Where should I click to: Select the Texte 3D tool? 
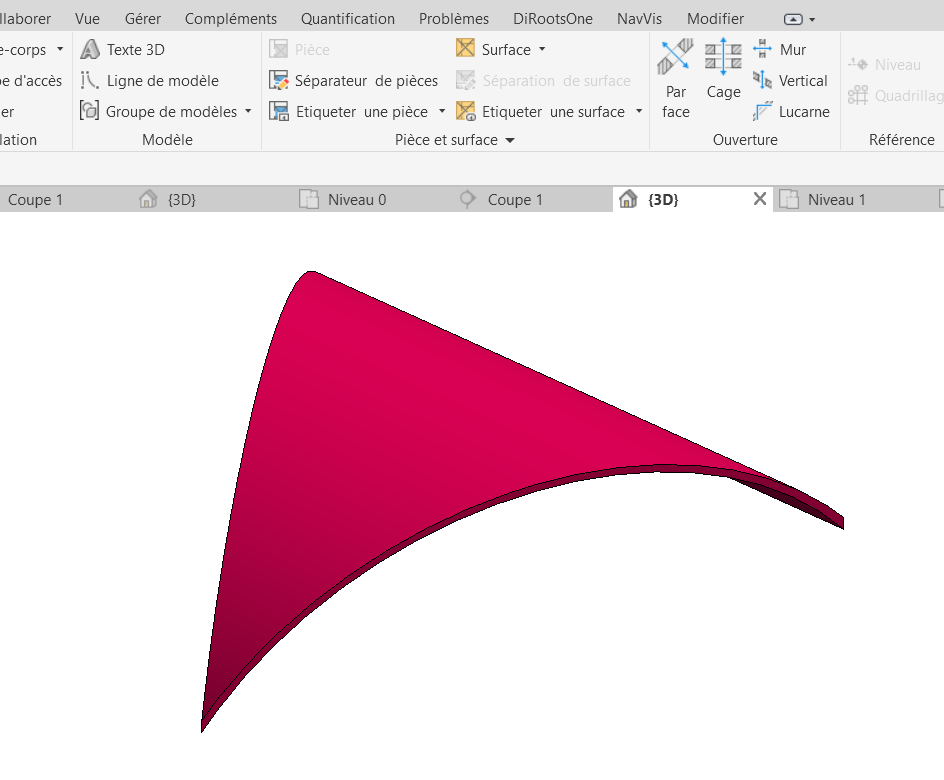pyautogui.click(x=123, y=49)
